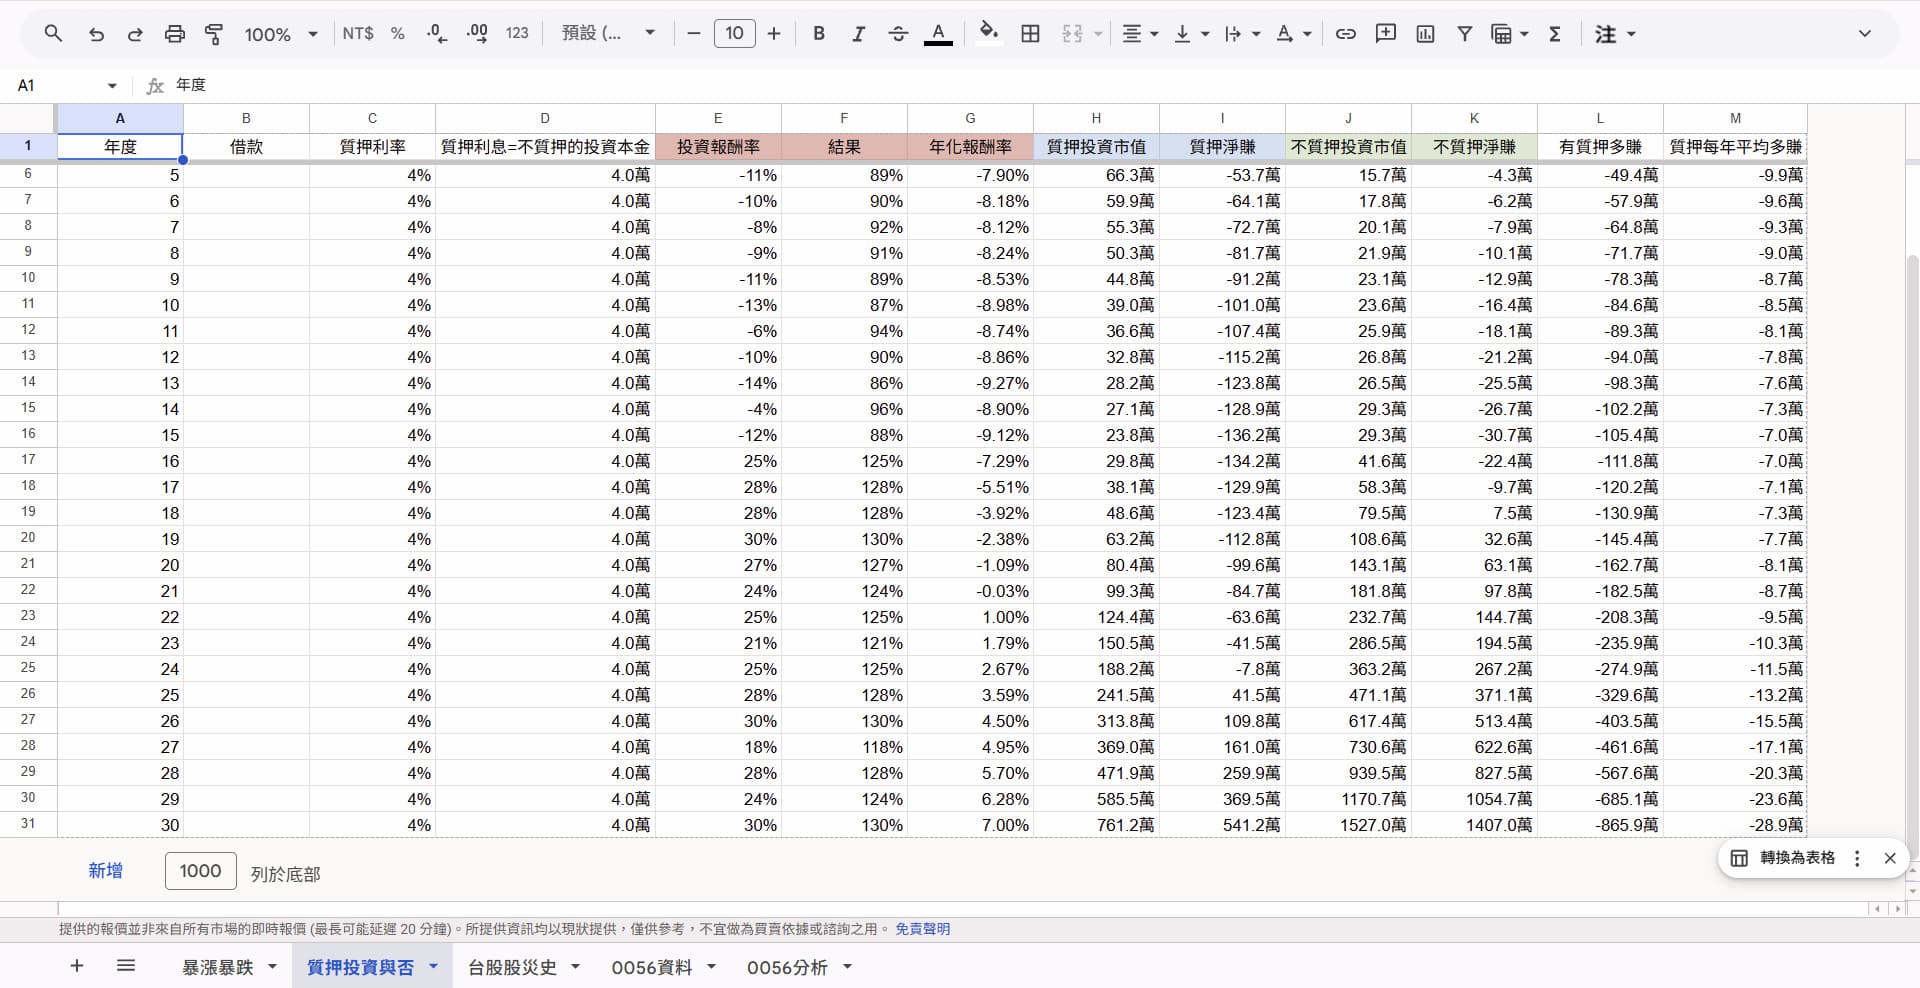Click the formula bar showing 年度
The height and width of the screenshot is (988, 1920).
point(1040,86)
